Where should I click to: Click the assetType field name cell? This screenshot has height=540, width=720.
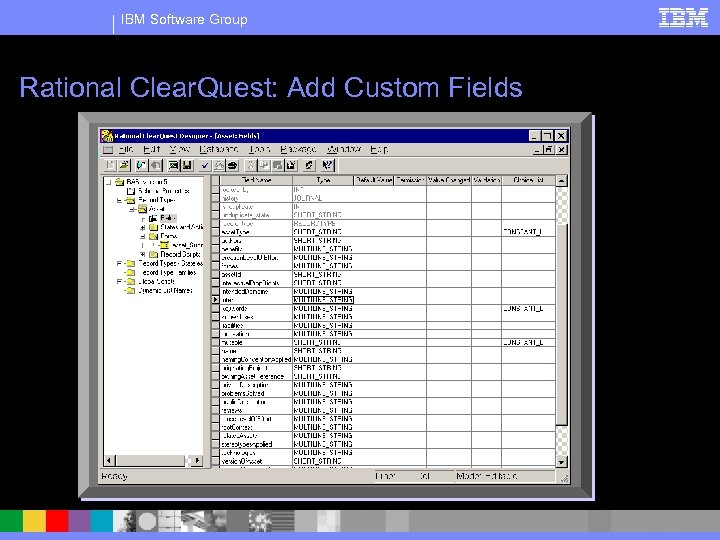coord(256,232)
